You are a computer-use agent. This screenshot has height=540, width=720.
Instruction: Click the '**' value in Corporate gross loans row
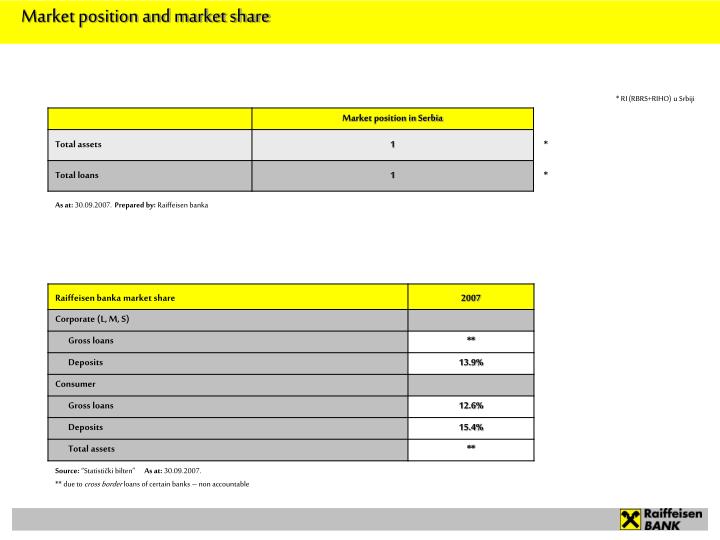pos(471,339)
